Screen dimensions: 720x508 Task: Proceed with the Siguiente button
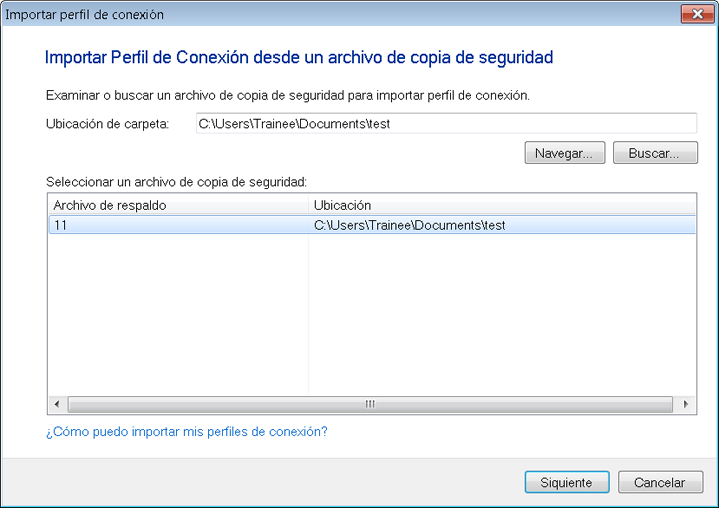coord(566,482)
